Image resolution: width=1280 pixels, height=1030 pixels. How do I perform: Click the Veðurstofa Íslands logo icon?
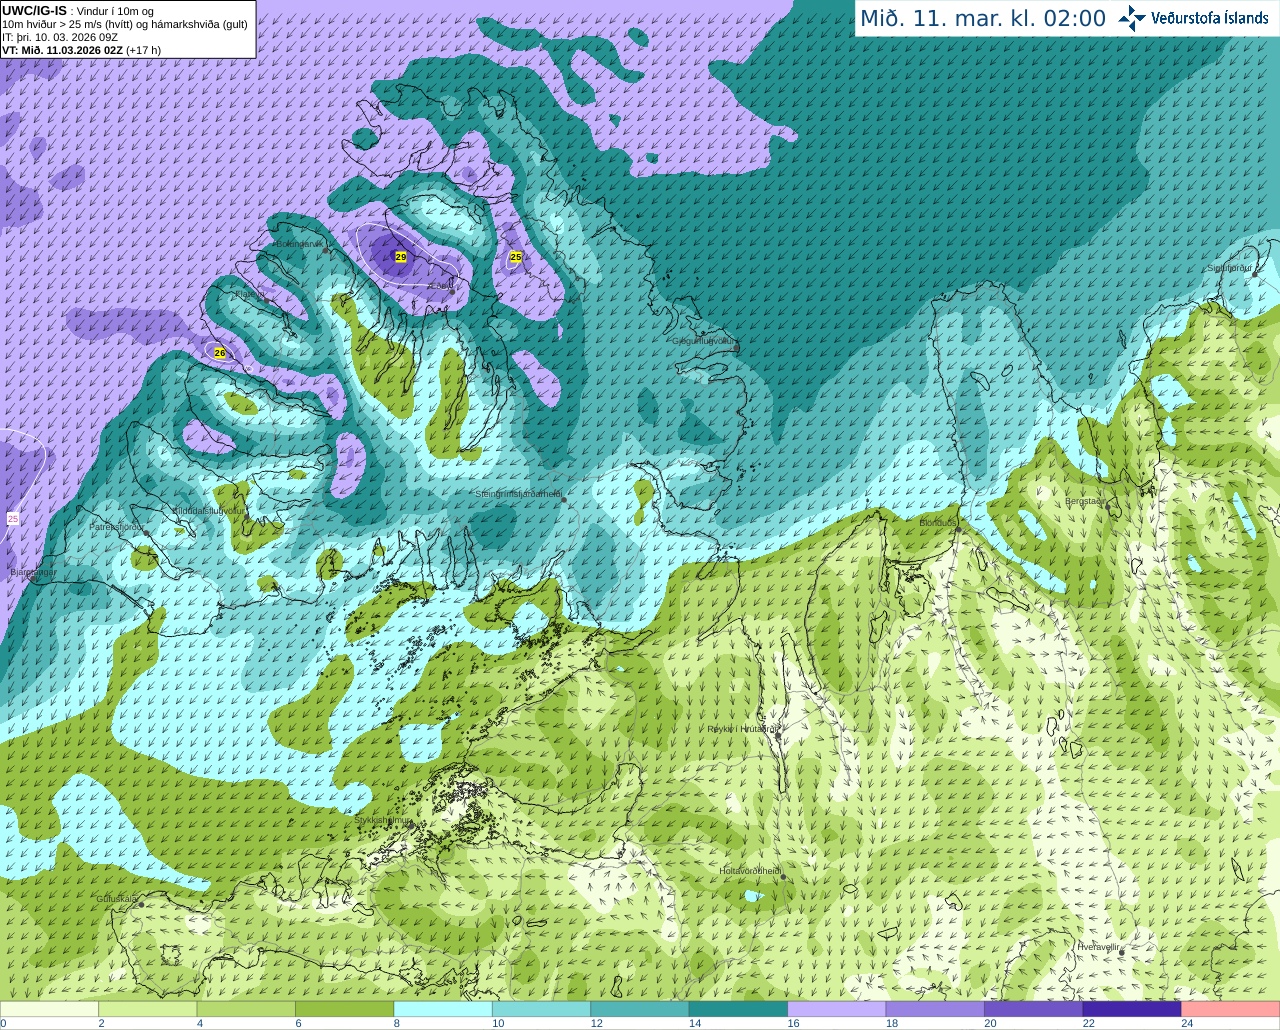click(1132, 18)
